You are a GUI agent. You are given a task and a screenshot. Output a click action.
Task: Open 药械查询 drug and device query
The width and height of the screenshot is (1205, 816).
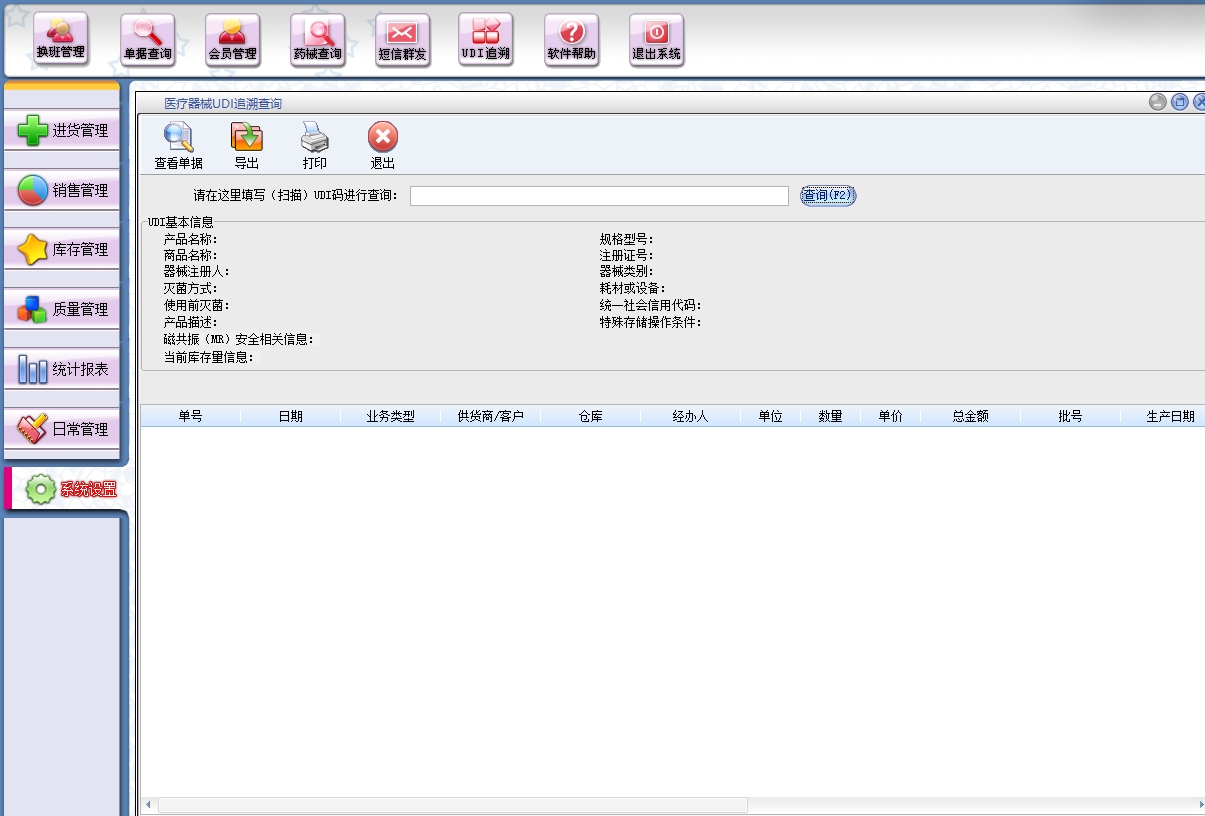tap(317, 41)
